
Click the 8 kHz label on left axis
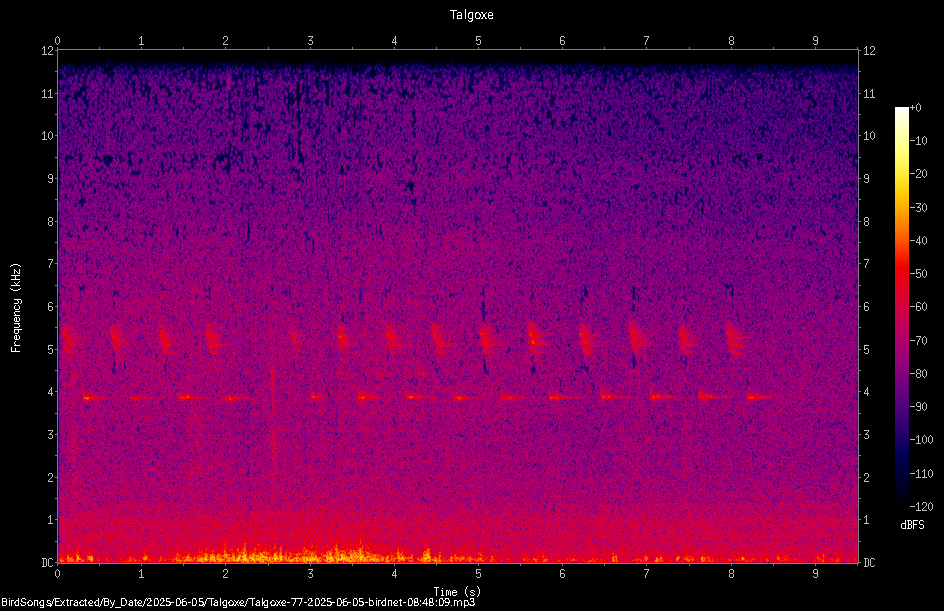tap(51, 222)
